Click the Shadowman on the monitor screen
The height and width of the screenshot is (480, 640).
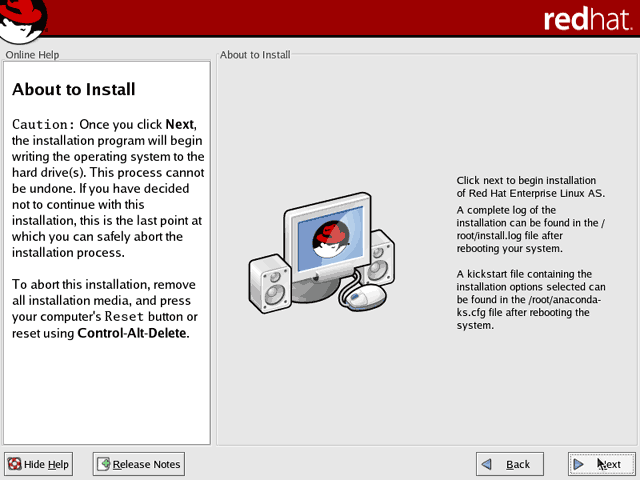[x=331, y=239]
